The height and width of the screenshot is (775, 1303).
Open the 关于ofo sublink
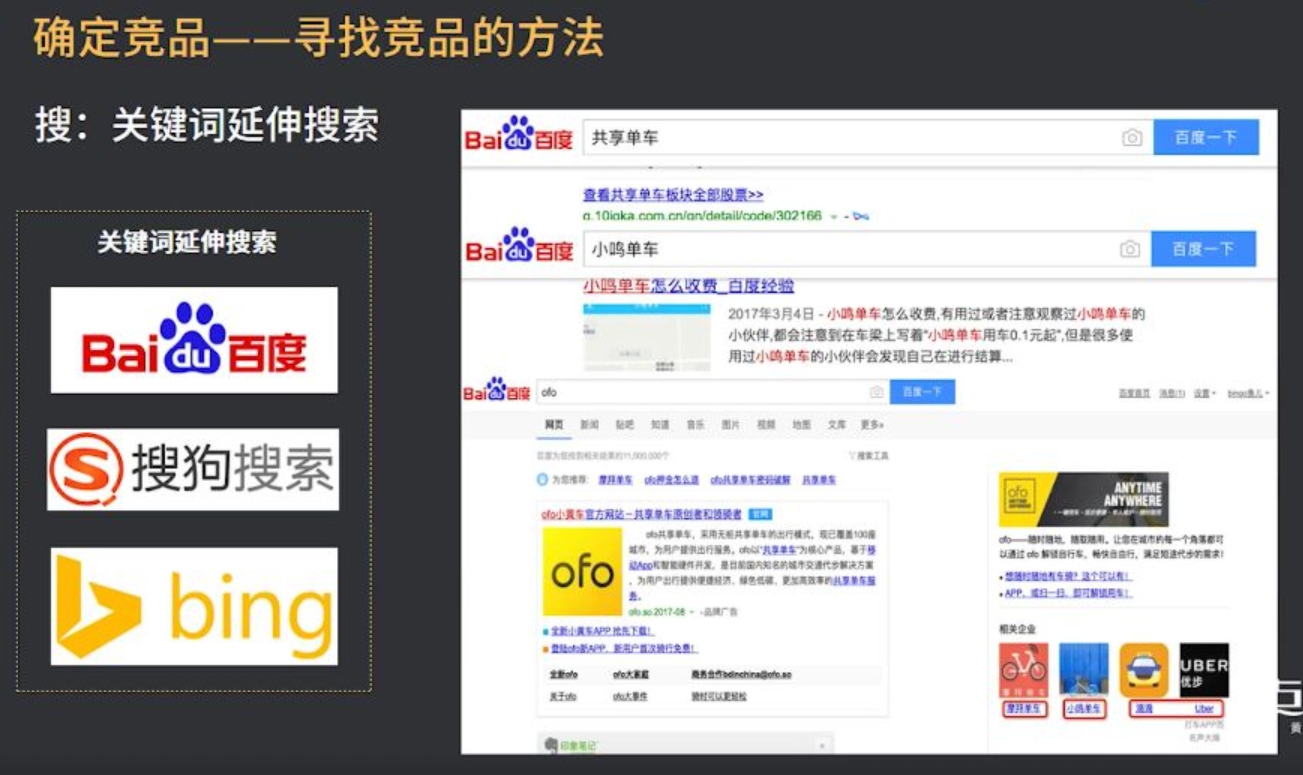click(563, 696)
